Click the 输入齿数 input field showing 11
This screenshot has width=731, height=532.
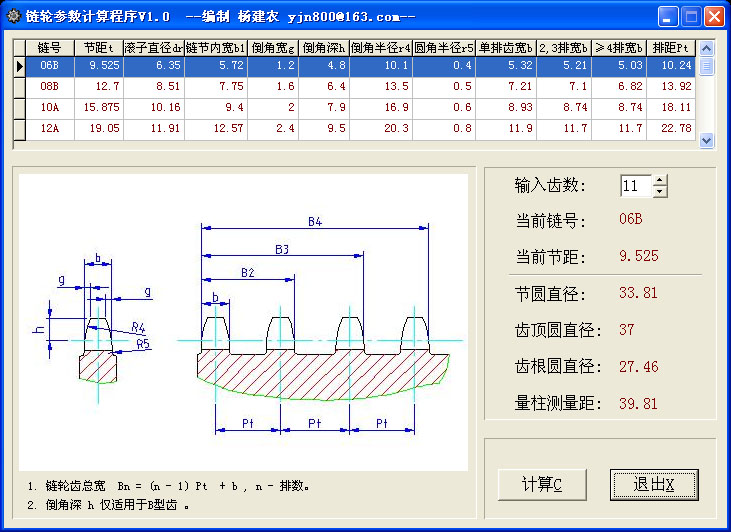pyautogui.click(x=636, y=186)
